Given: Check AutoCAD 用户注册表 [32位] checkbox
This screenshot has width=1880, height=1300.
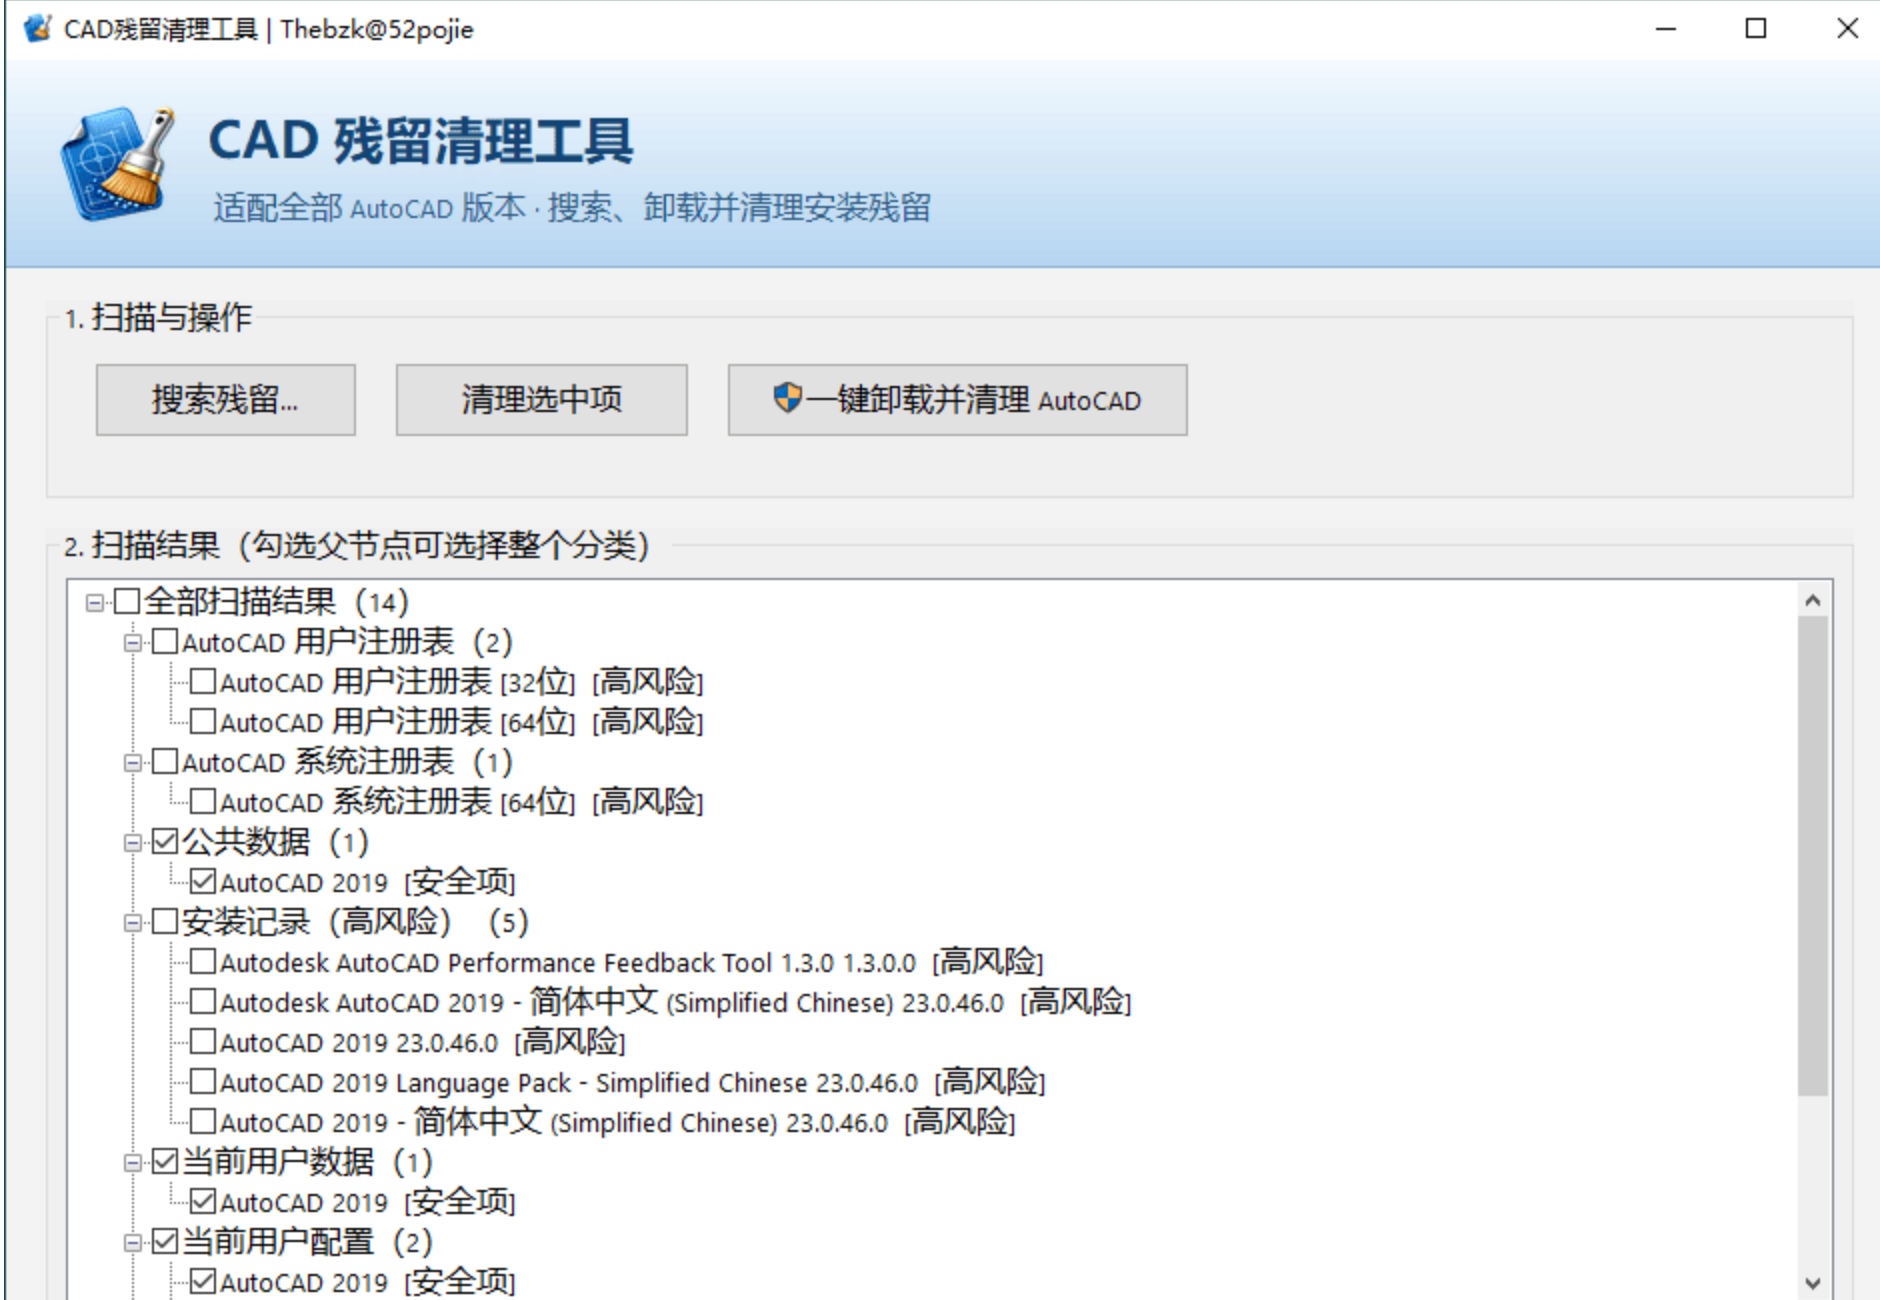Looking at the screenshot, I should coord(203,682).
